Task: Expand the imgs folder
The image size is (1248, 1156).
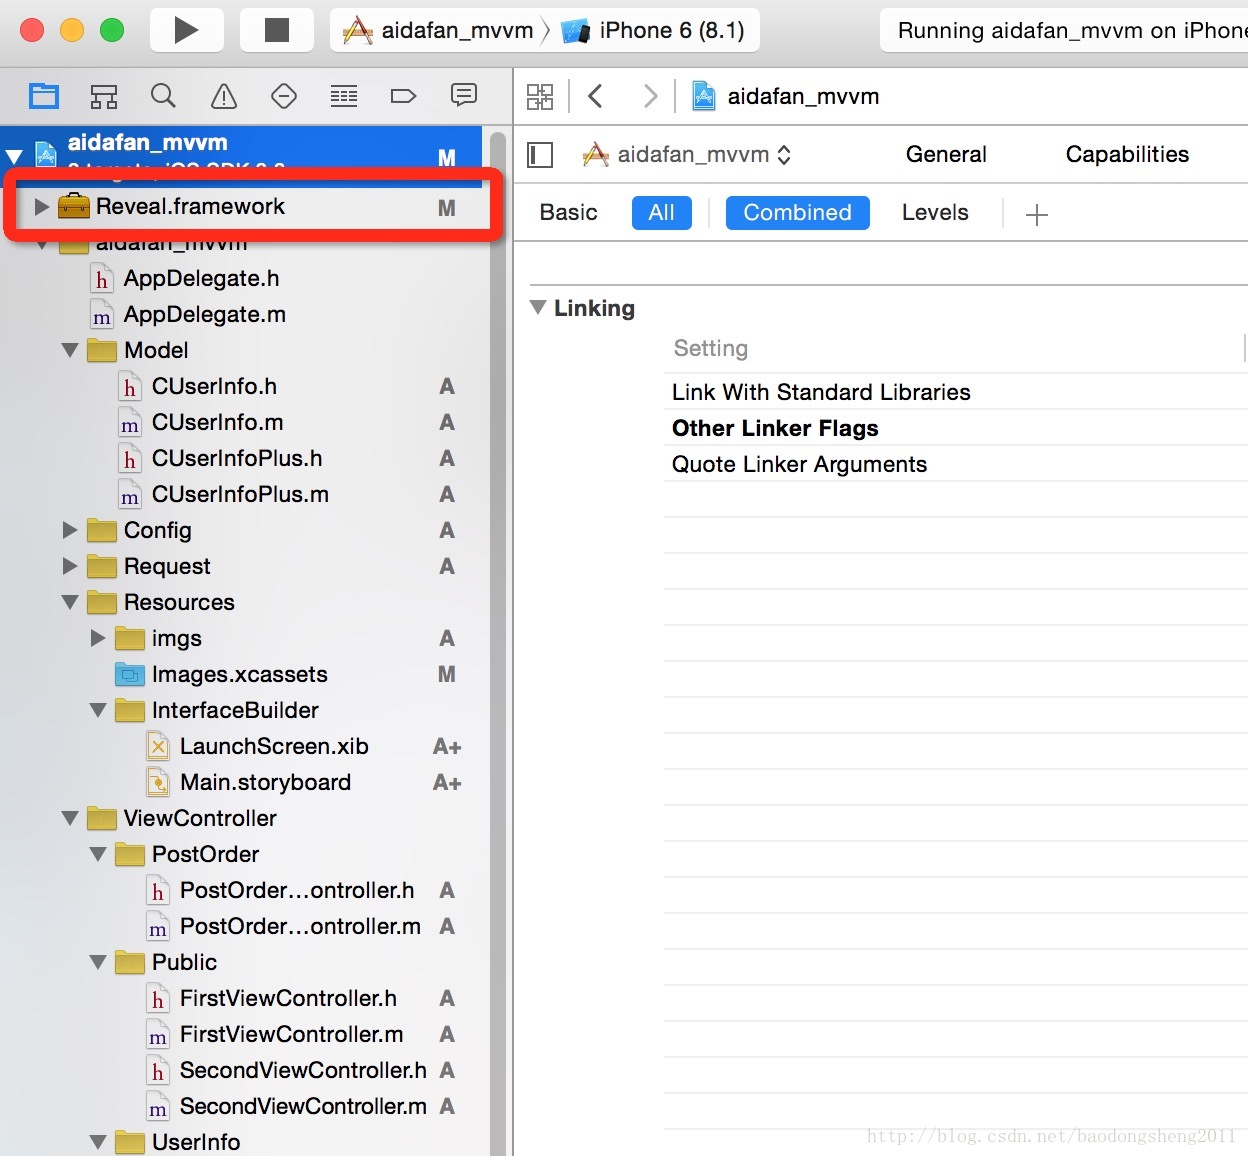Action: tap(98, 638)
